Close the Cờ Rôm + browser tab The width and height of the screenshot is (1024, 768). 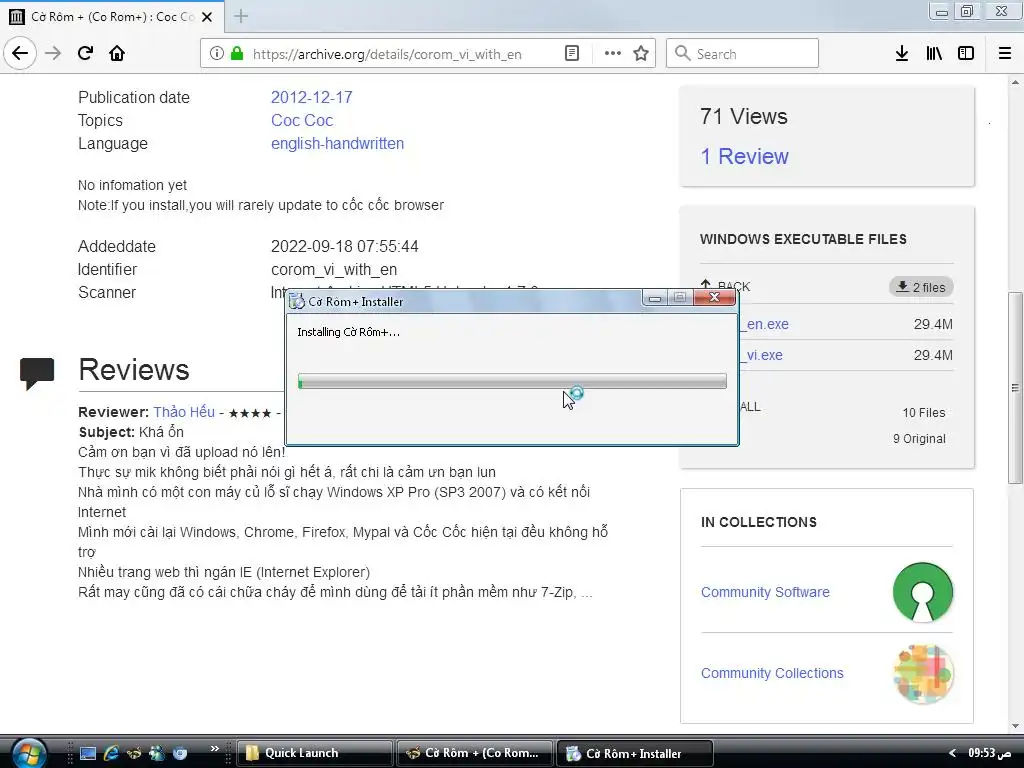point(207,17)
